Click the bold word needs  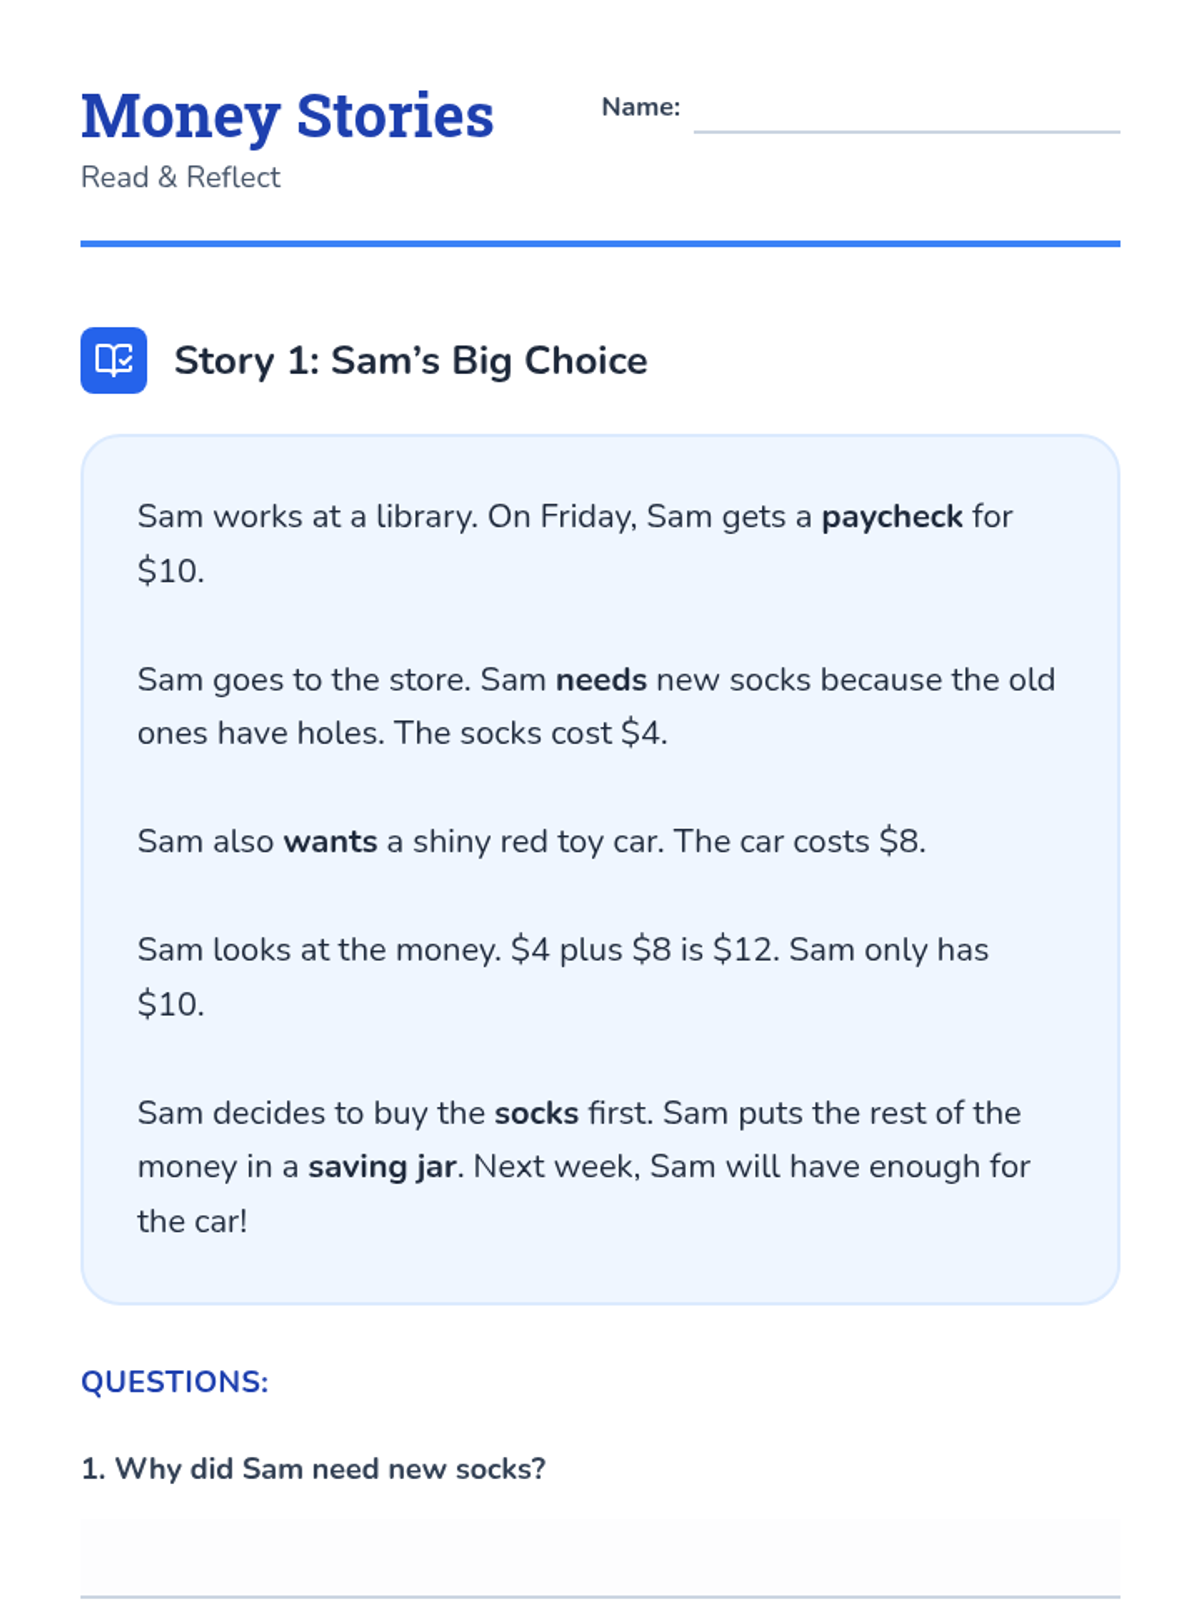pos(601,680)
